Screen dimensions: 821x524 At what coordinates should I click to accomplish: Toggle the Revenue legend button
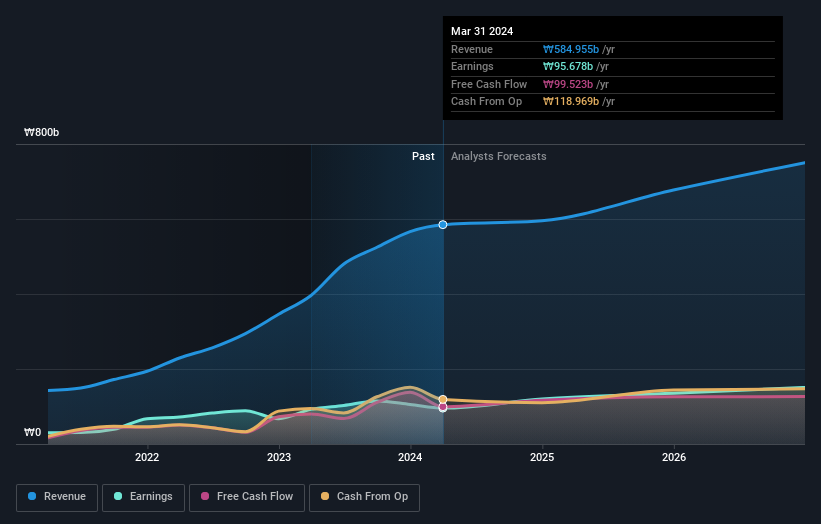point(57,497)
